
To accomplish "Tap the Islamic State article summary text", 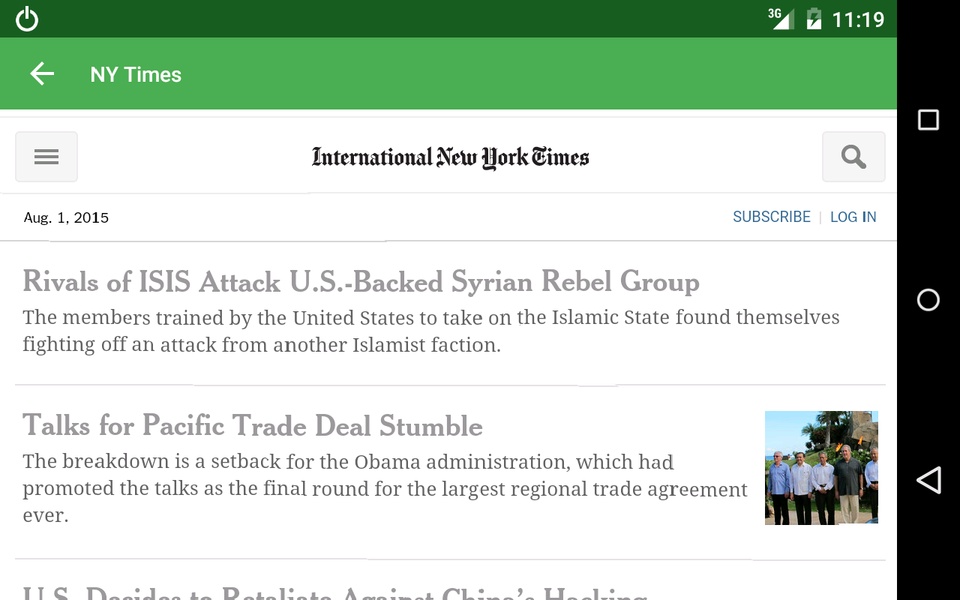I will click(431, 331).
